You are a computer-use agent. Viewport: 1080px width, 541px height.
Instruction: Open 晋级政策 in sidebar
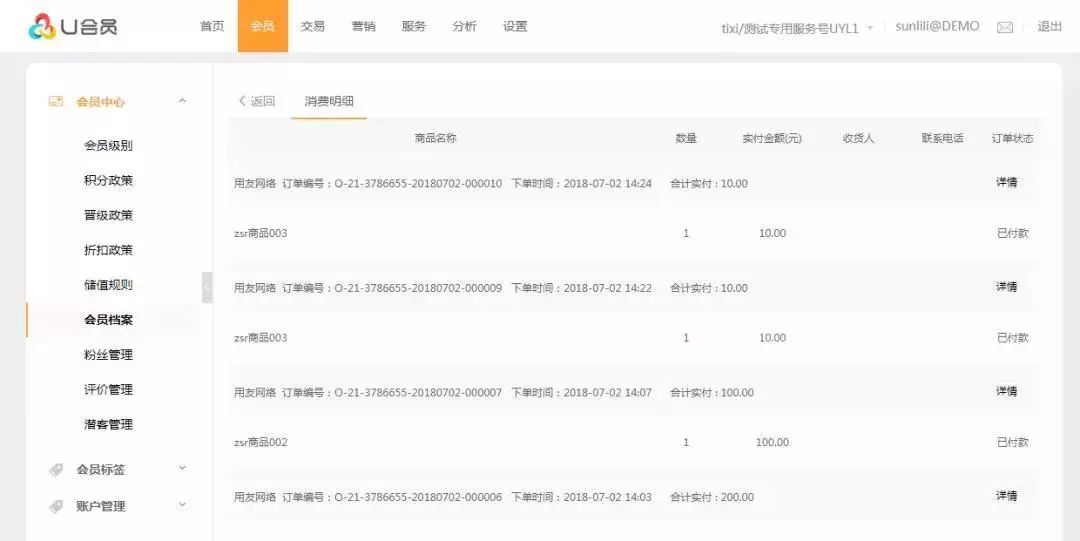(108, 215)
